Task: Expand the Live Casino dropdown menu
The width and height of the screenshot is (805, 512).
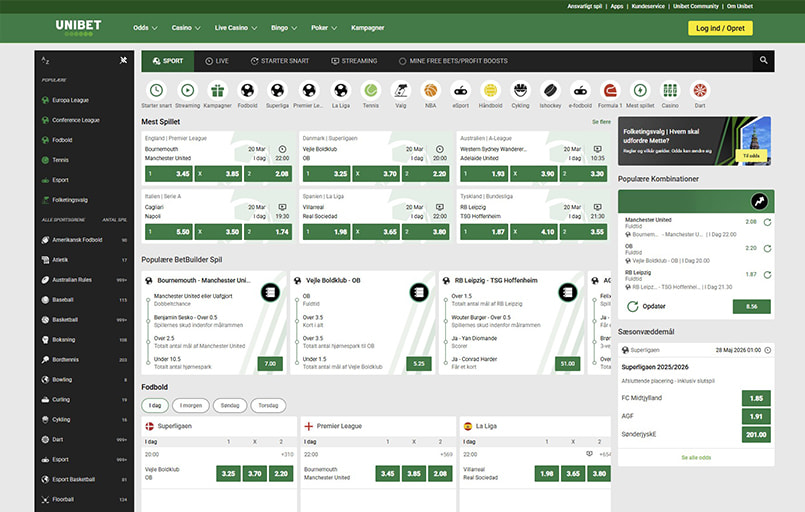Action: pos(236,28)
